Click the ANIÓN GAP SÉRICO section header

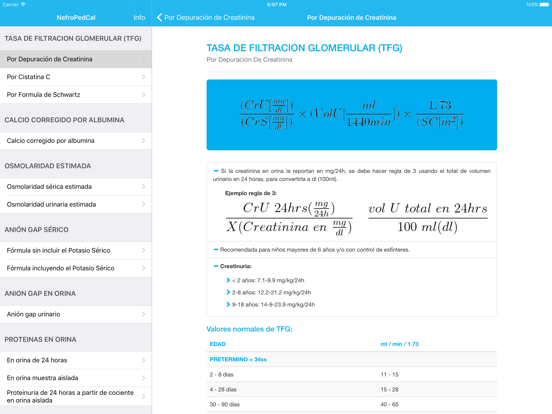[x=37, y=230]
